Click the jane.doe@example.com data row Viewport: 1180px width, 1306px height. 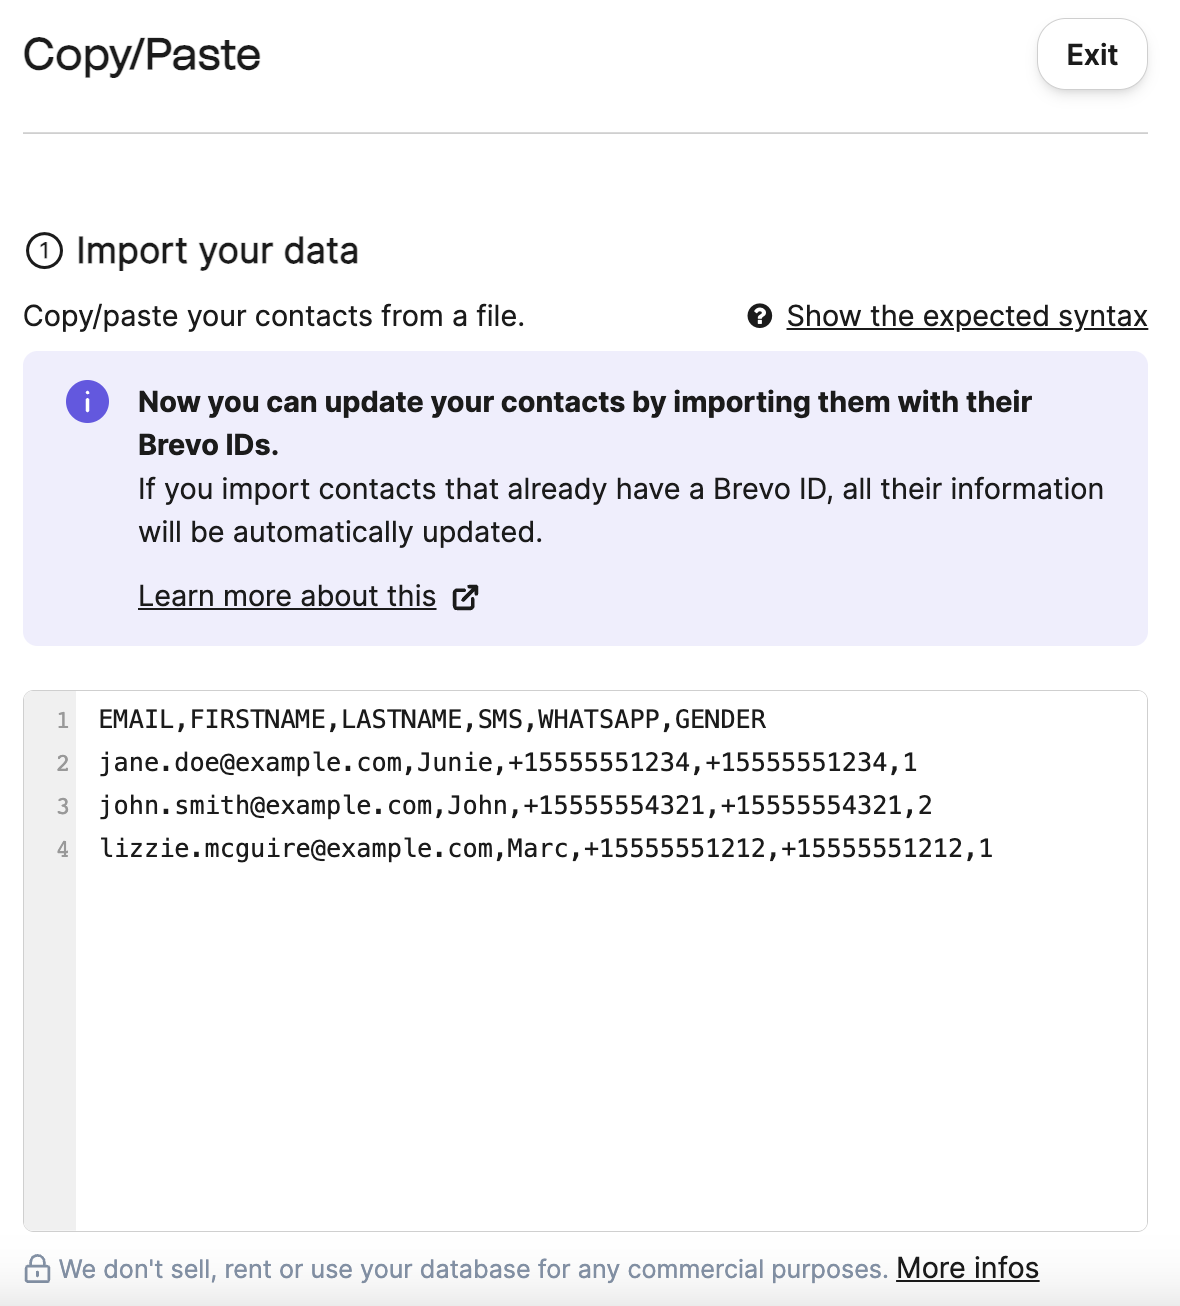click(507, 763)
